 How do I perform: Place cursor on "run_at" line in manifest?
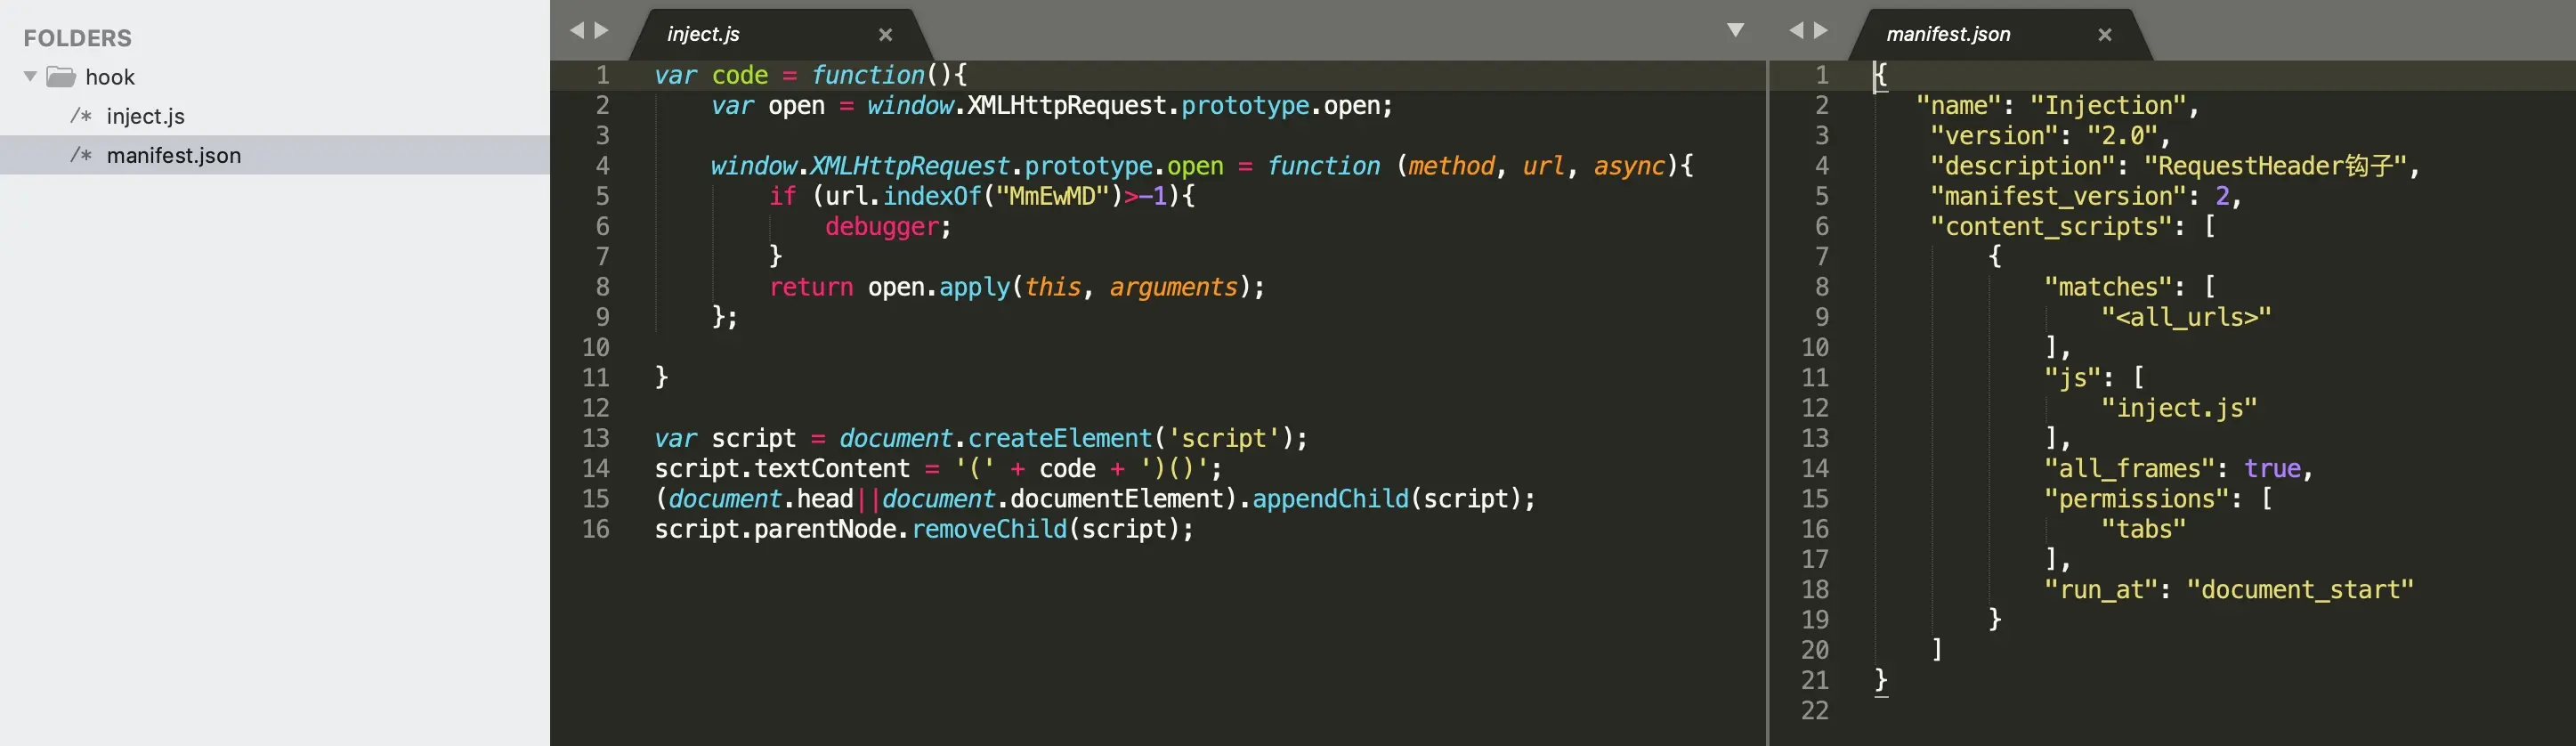coord(2229,590)
